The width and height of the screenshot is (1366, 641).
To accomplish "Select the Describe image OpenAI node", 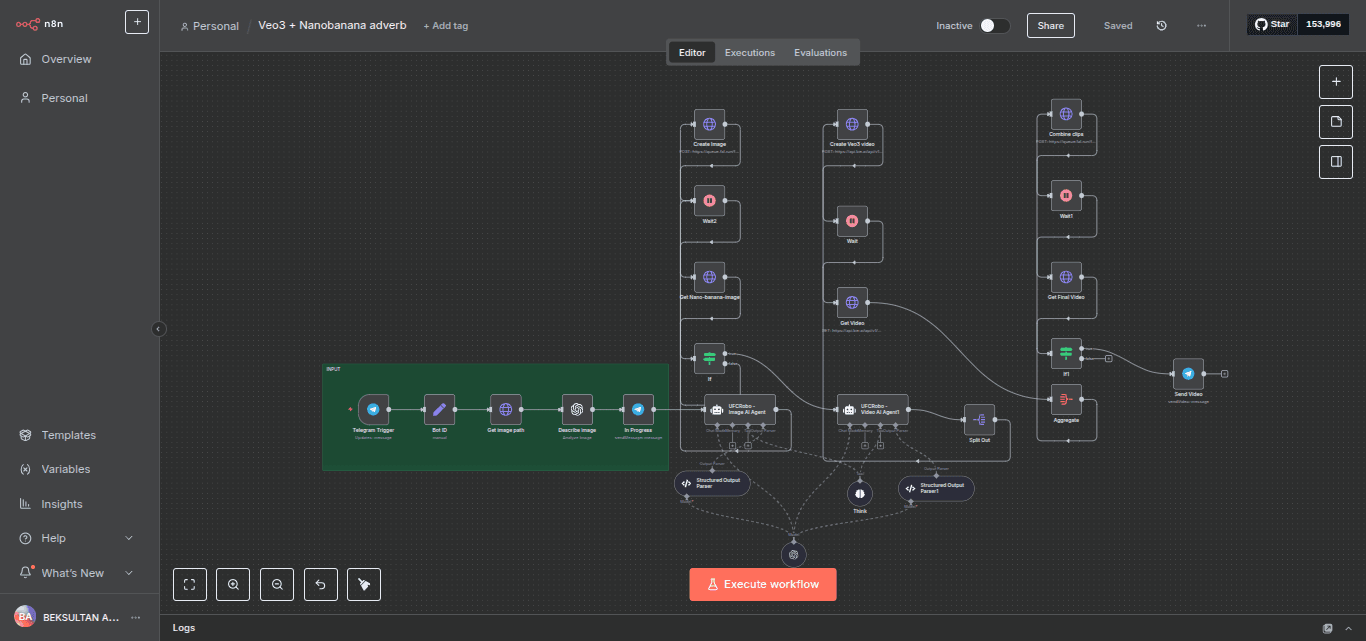I will (x=576, y=409).
